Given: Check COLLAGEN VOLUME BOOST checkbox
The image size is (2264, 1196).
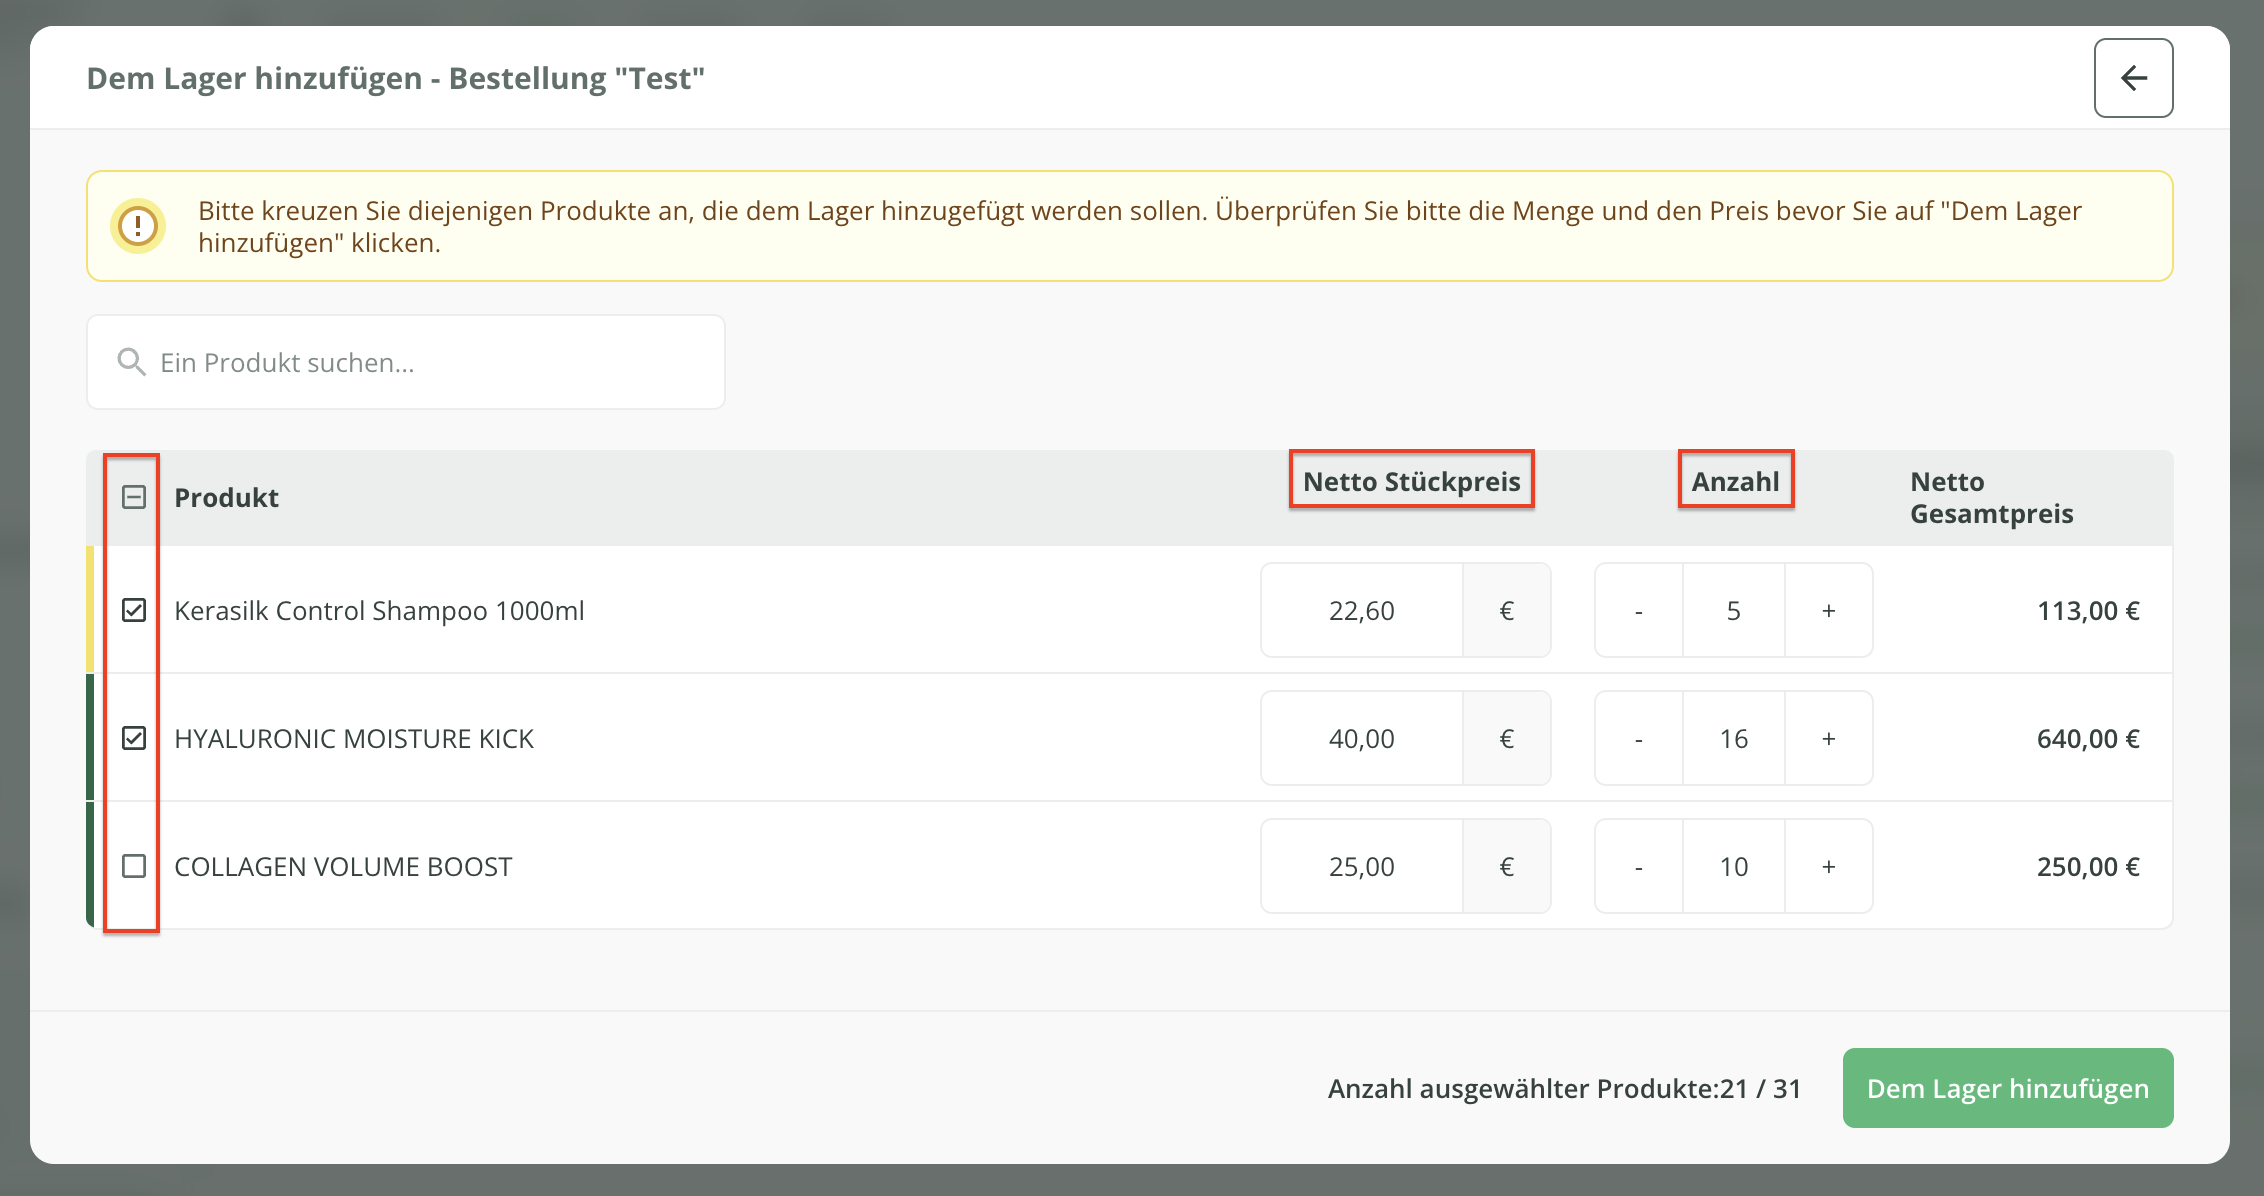Looking at the screenshot, I should (x=134, y=866).
